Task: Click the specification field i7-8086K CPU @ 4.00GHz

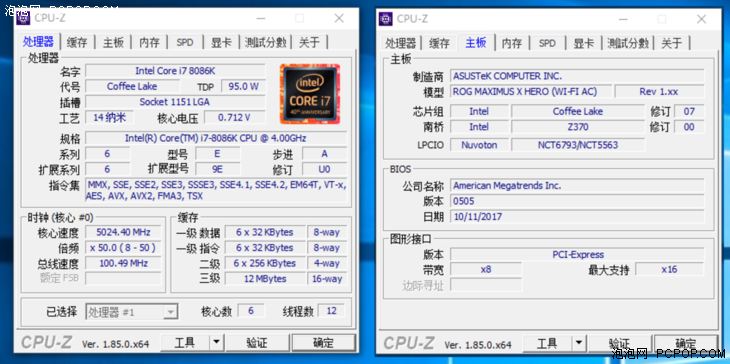Action: [216, 138]
